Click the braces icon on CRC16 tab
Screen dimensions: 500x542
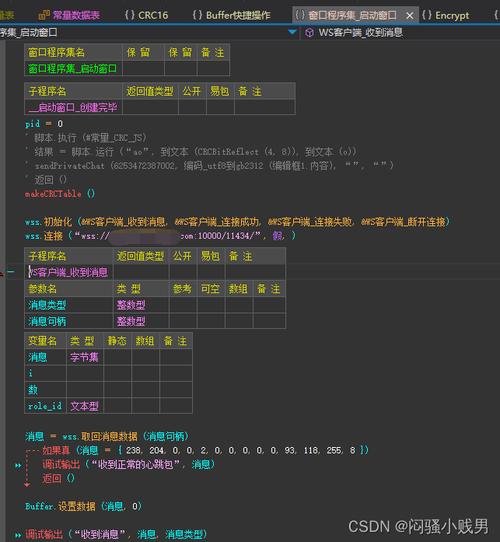(130, 15)
